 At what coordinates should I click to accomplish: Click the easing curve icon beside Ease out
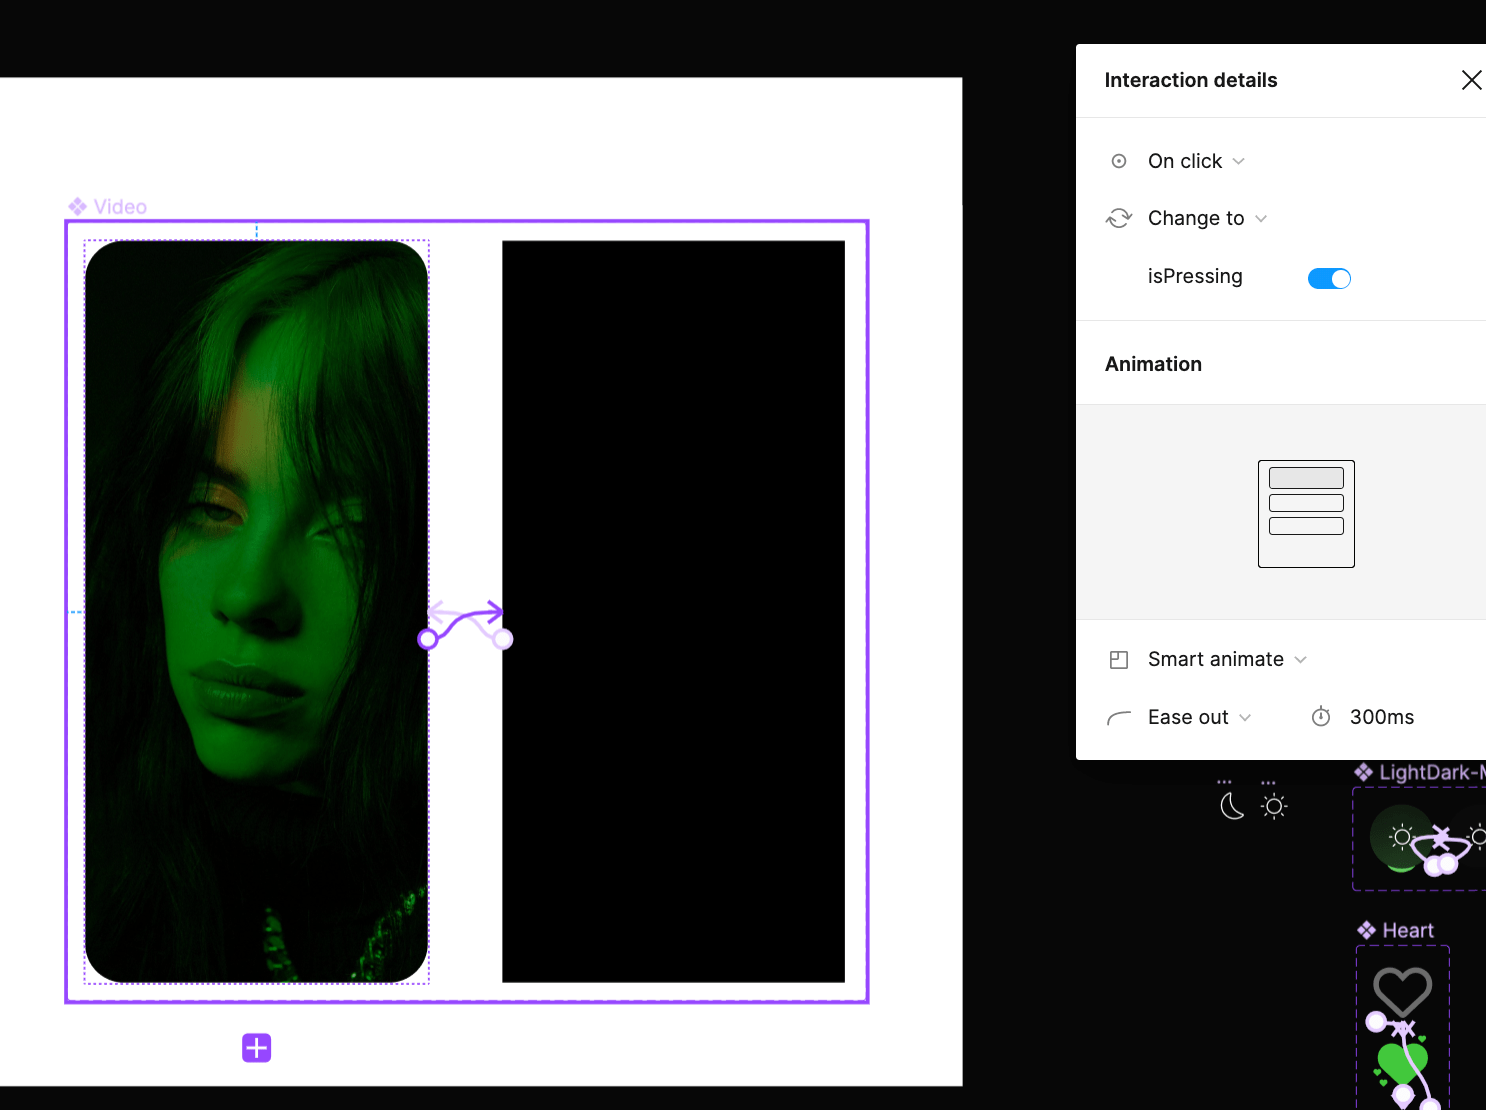click(x=1118, y=717)
